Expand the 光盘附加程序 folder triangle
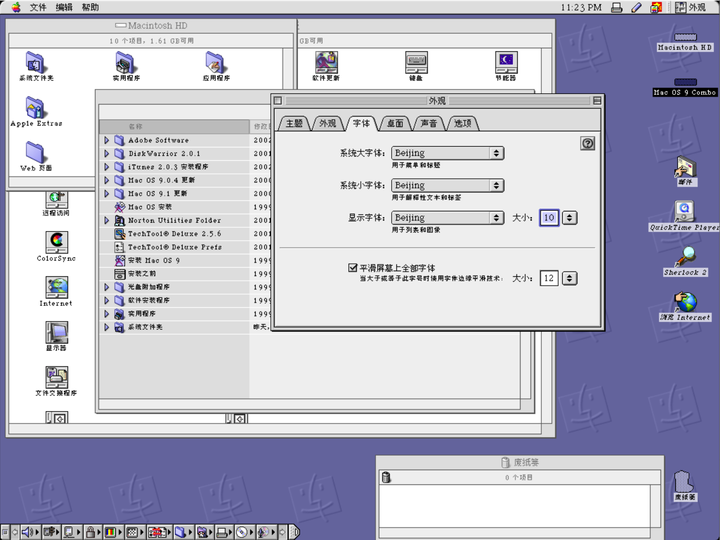This screenshot has width=720, height=540. [107, 287]
